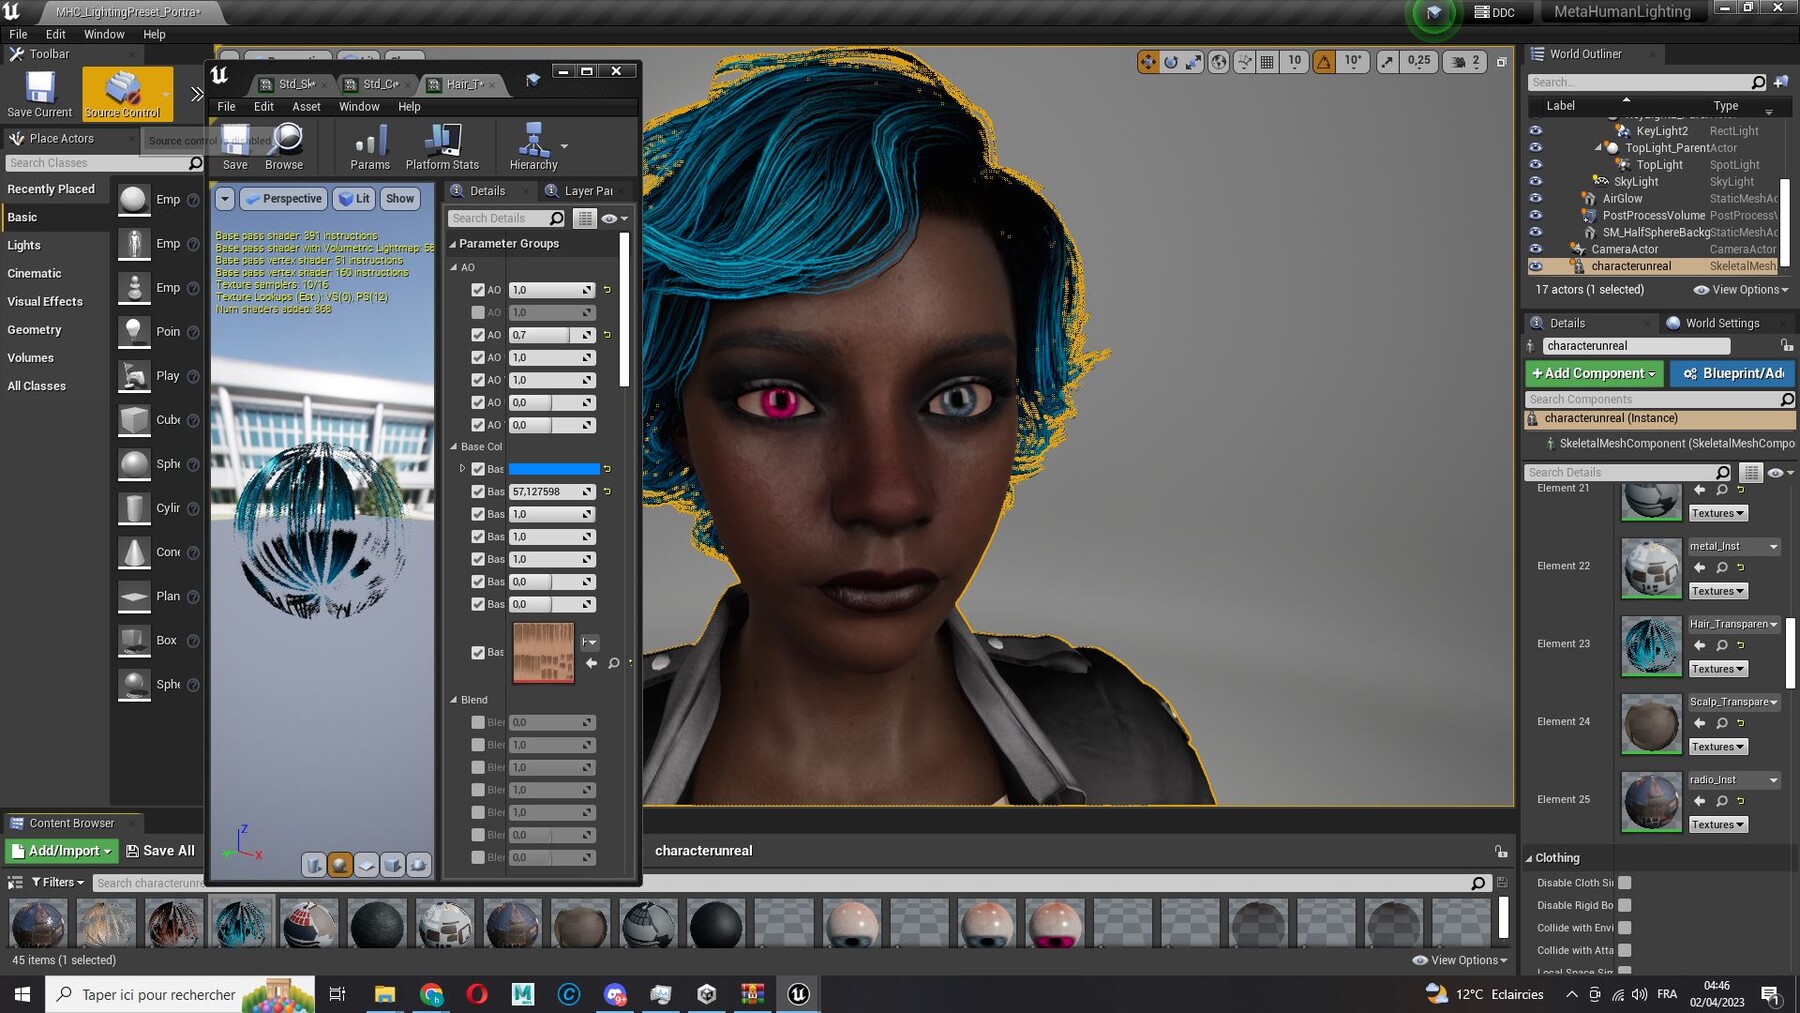The image size is (1800, 1013).
Task: Click Search Details field in material editor
Action: 508,219
